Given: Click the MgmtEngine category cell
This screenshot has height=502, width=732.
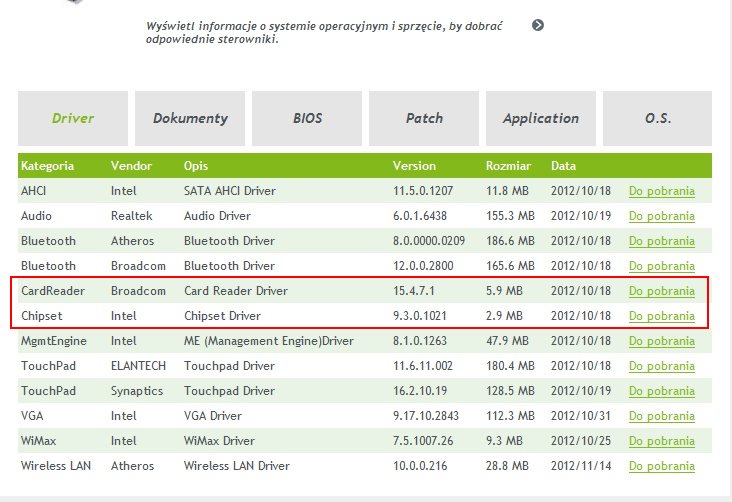Looking at the screenshot, I should click(x=54, y=341).
